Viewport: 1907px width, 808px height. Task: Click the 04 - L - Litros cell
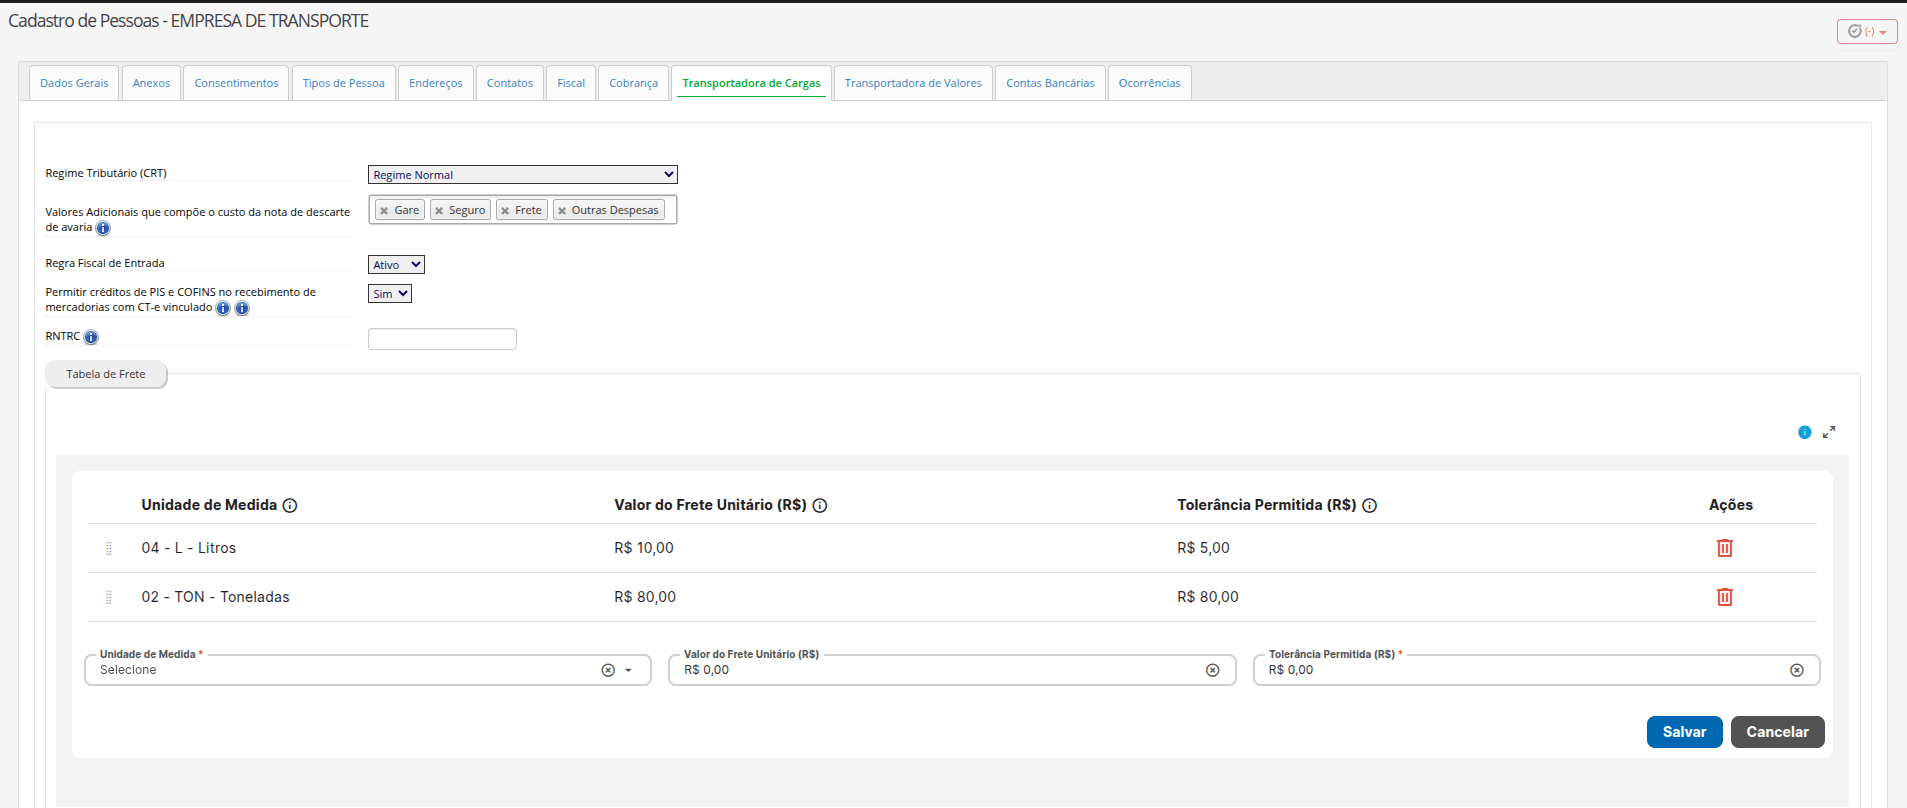(189, 548)
